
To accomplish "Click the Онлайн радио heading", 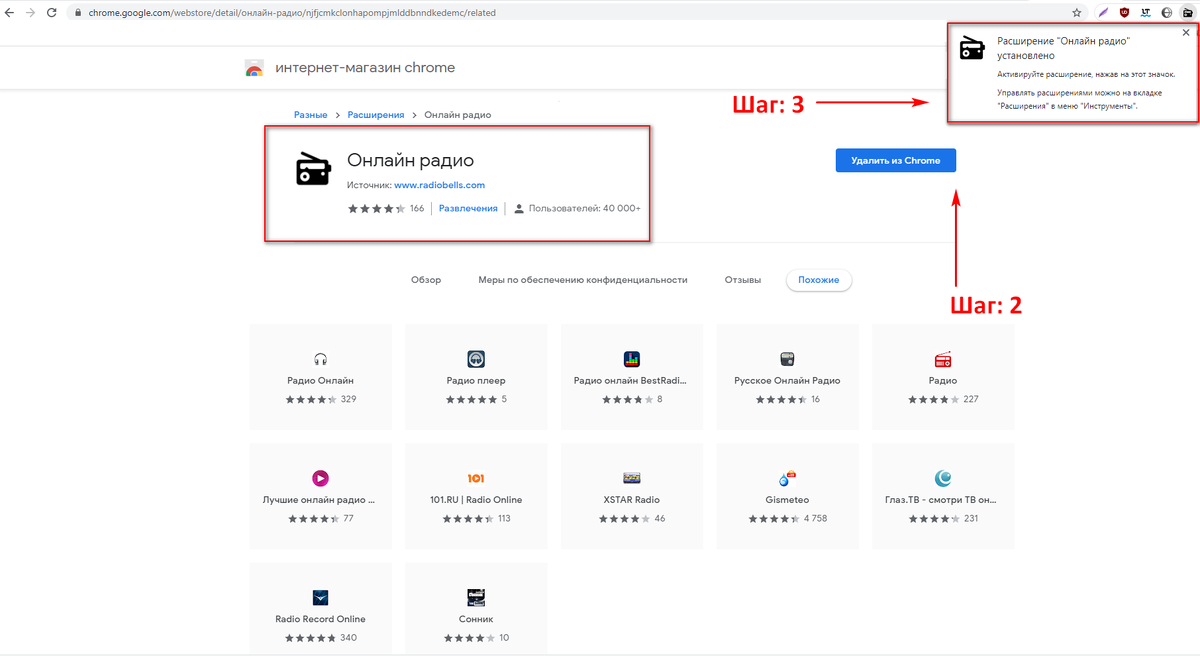I will click(410, 160).
